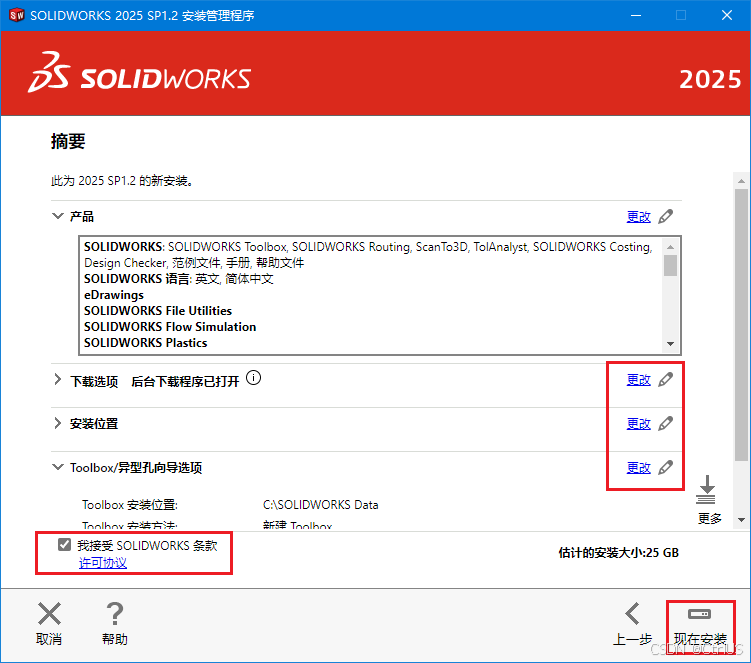The width and height of the screenshot is (751, 663).
Task: Start install with 现在安装 icon
Action: point(699,614)
